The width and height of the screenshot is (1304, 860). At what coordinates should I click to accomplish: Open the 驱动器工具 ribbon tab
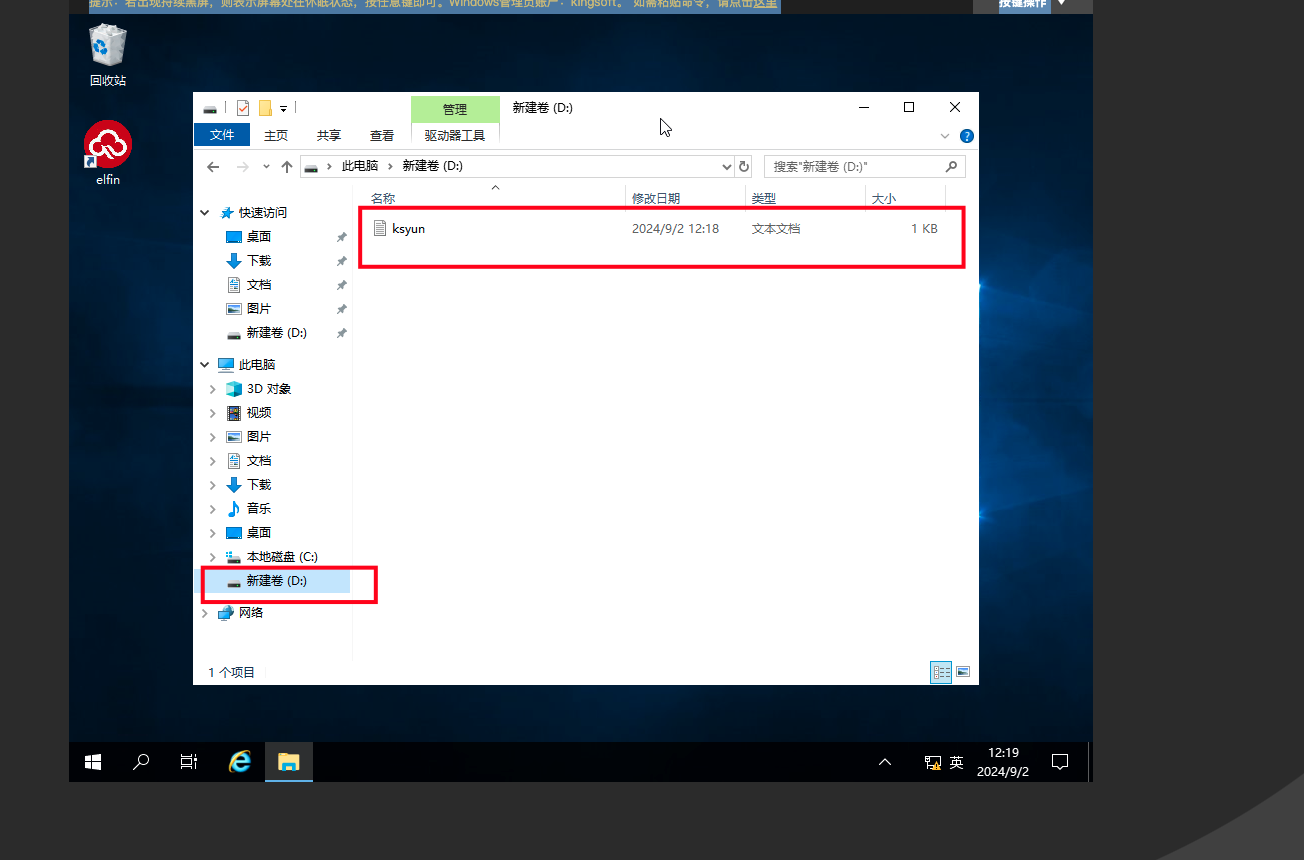tap(455, 135)
